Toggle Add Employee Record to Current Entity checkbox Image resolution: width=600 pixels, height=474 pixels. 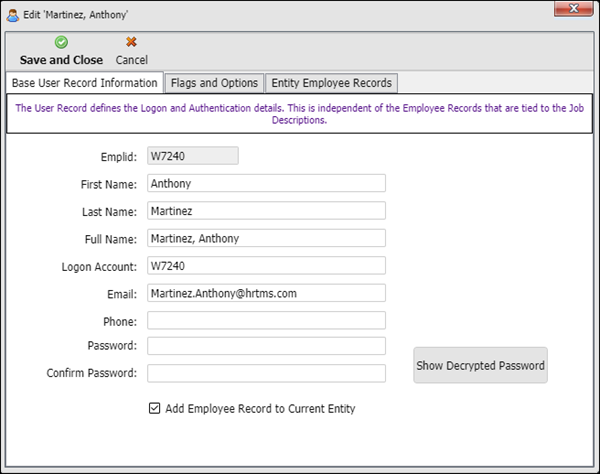point(155,408)
